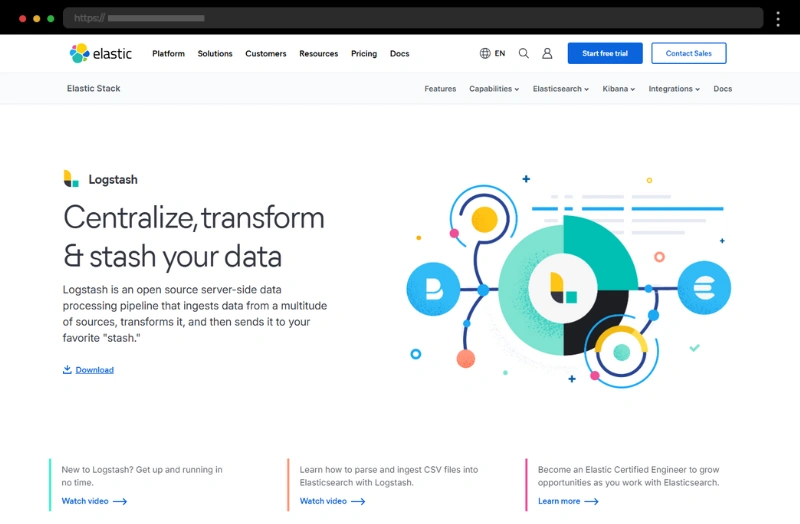Screen dimensions: 800x524
Task: Open the Features sub-navigation link
Action: (440, 89)
